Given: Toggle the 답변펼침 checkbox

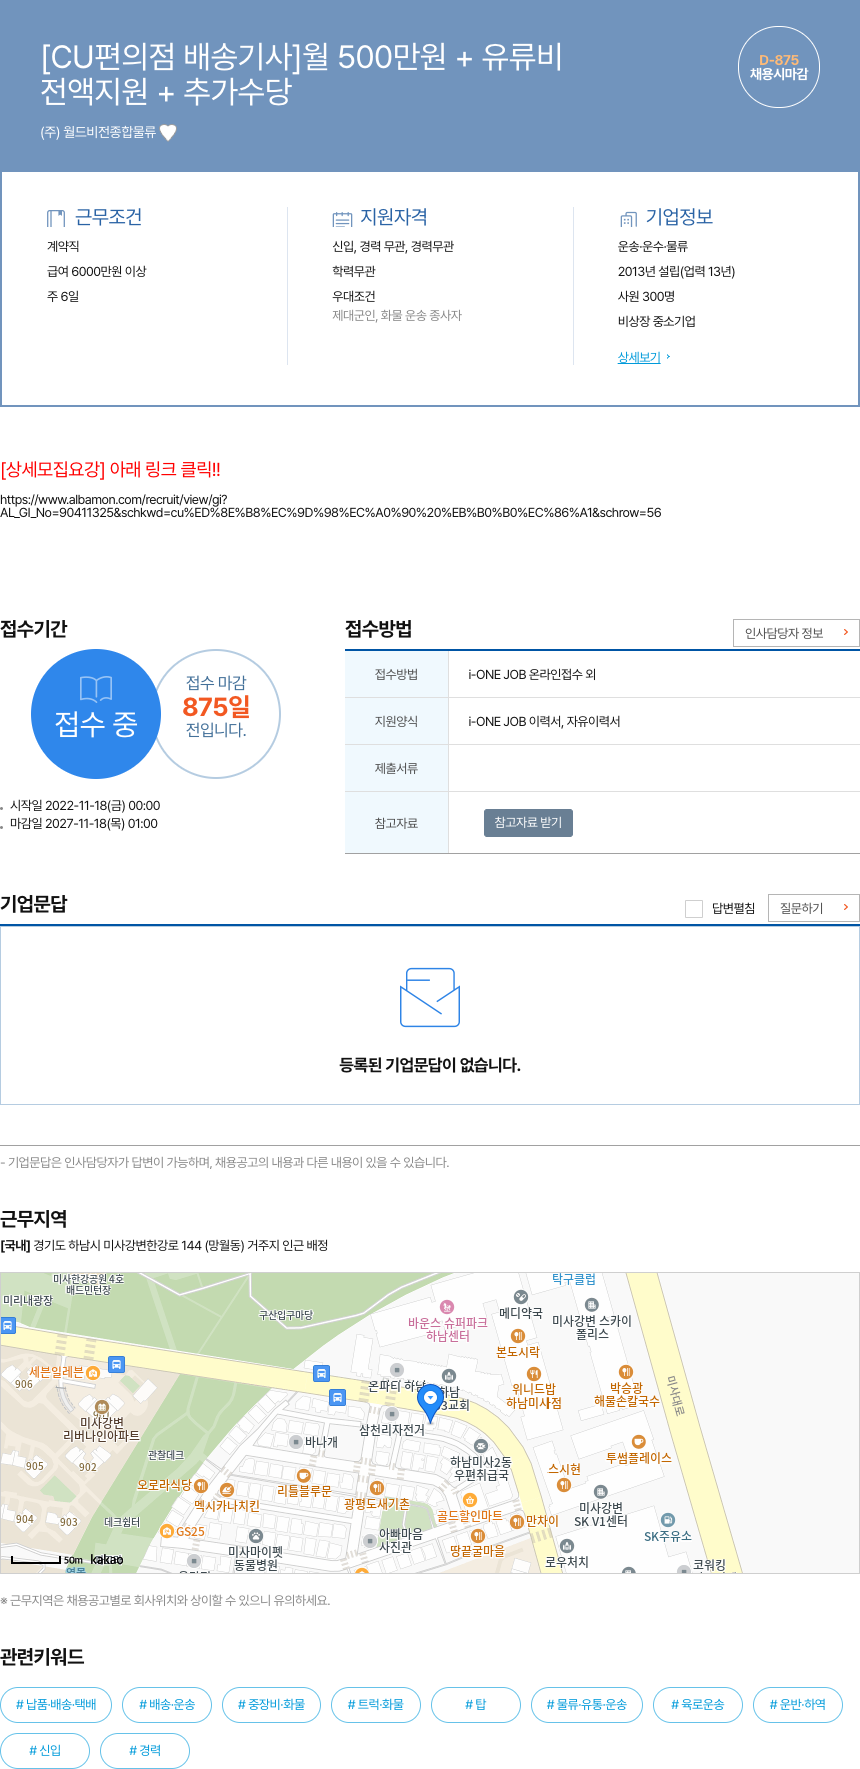Looking at the screenshot, I should 694,908.
